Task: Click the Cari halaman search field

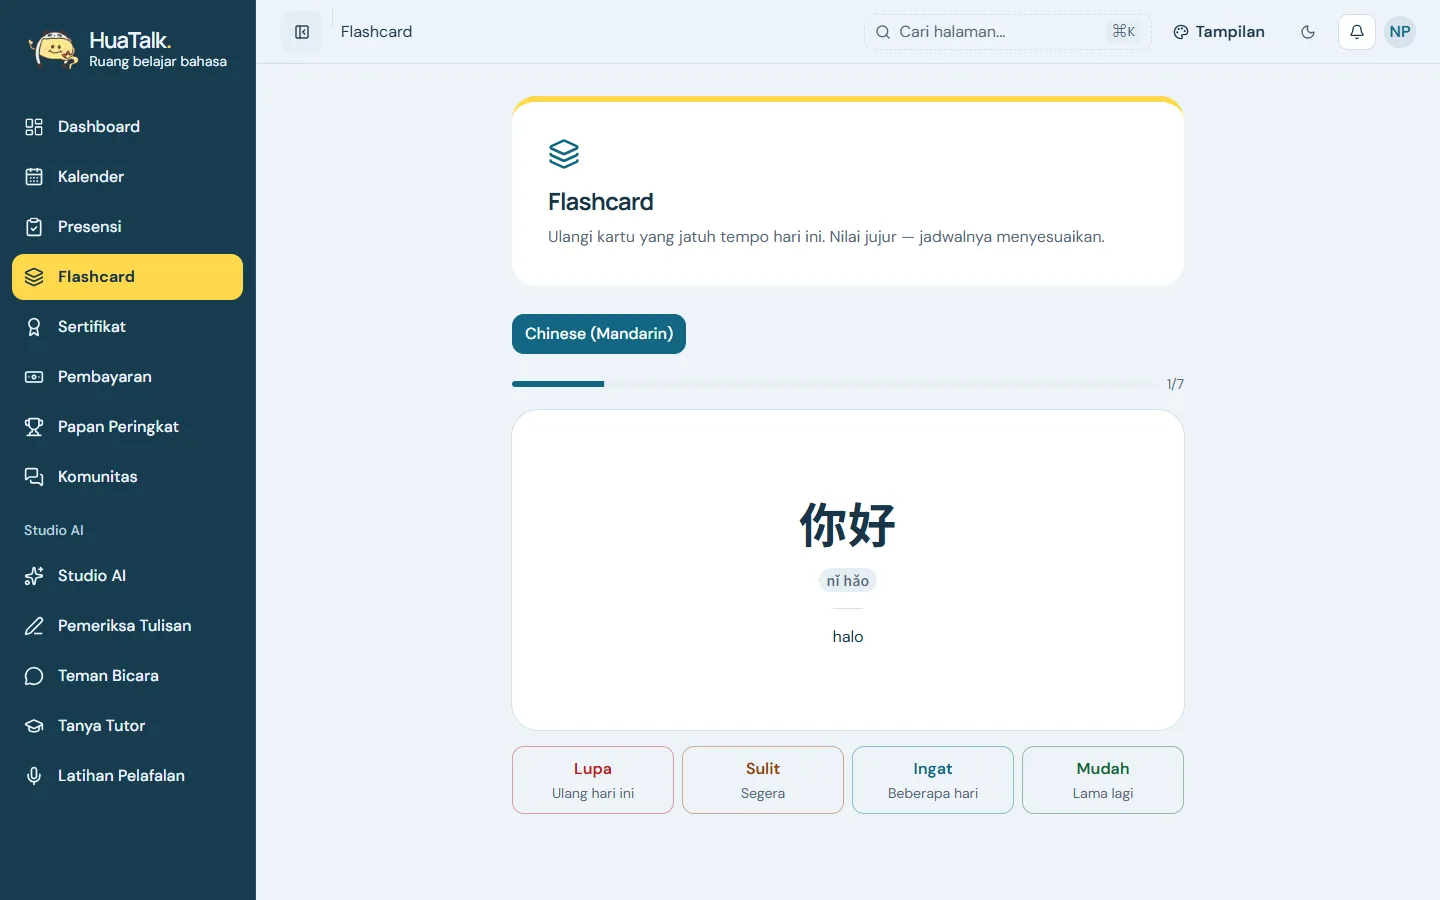Action: coord(1008,32)
